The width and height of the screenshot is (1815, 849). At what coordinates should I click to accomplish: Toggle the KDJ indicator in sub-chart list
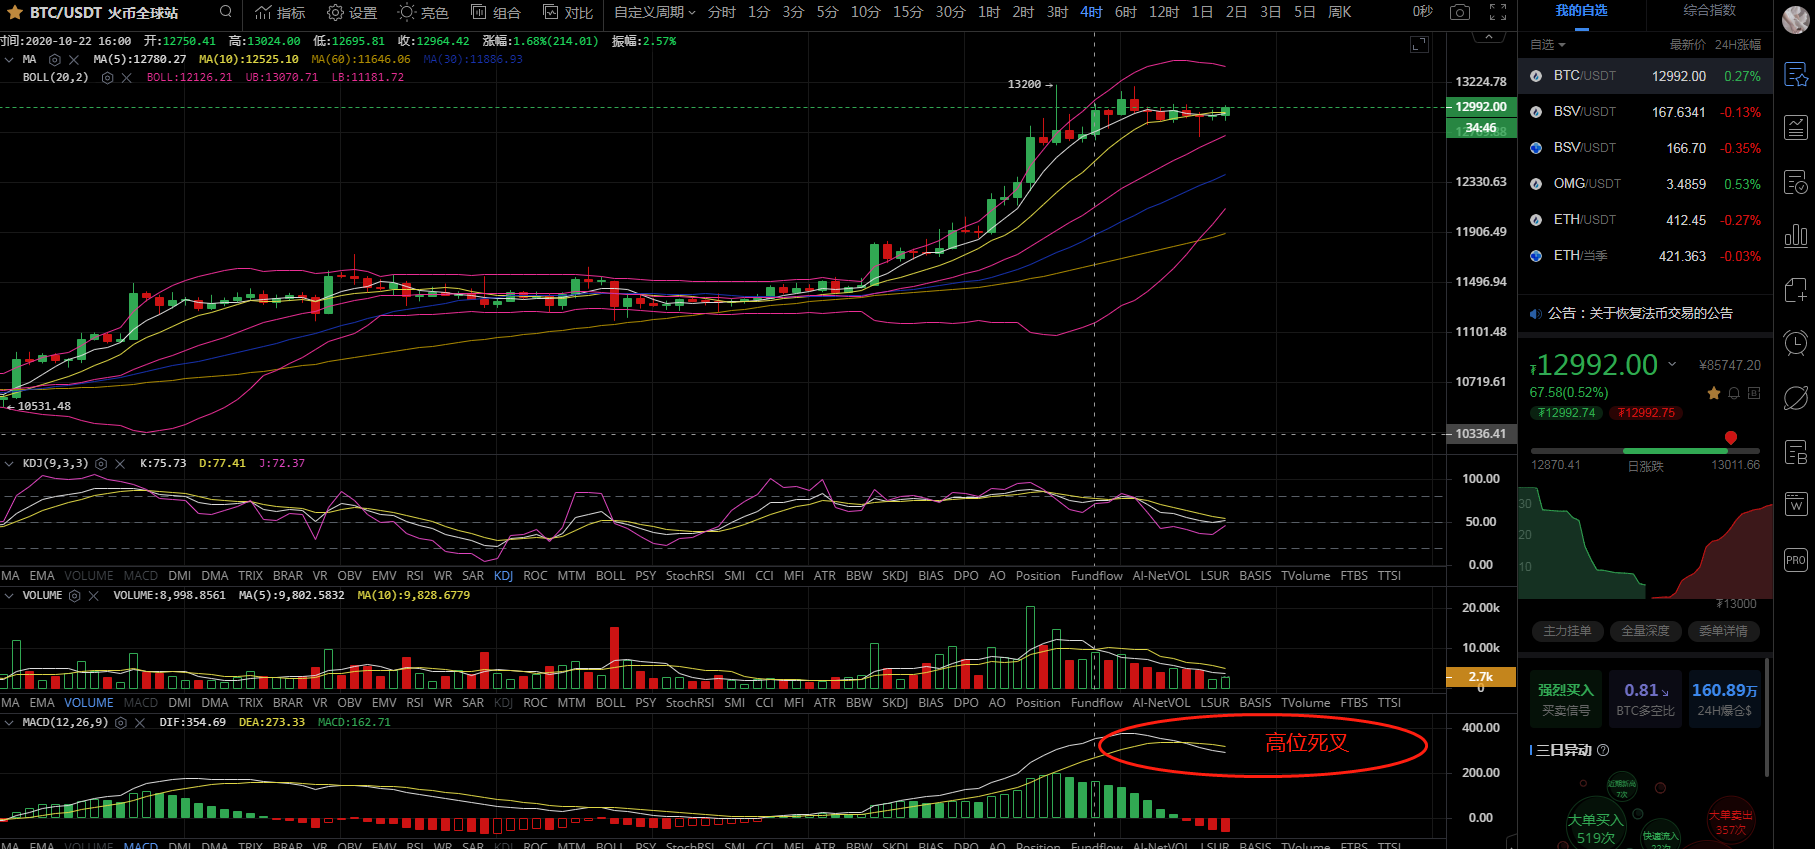coord(503,576)
